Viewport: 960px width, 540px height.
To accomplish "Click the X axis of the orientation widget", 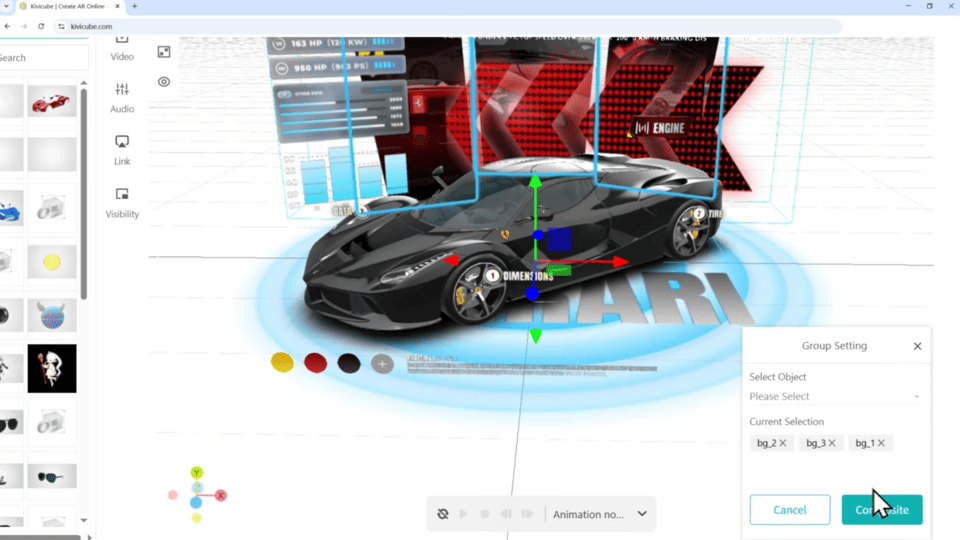I will (x=221, y=495).
